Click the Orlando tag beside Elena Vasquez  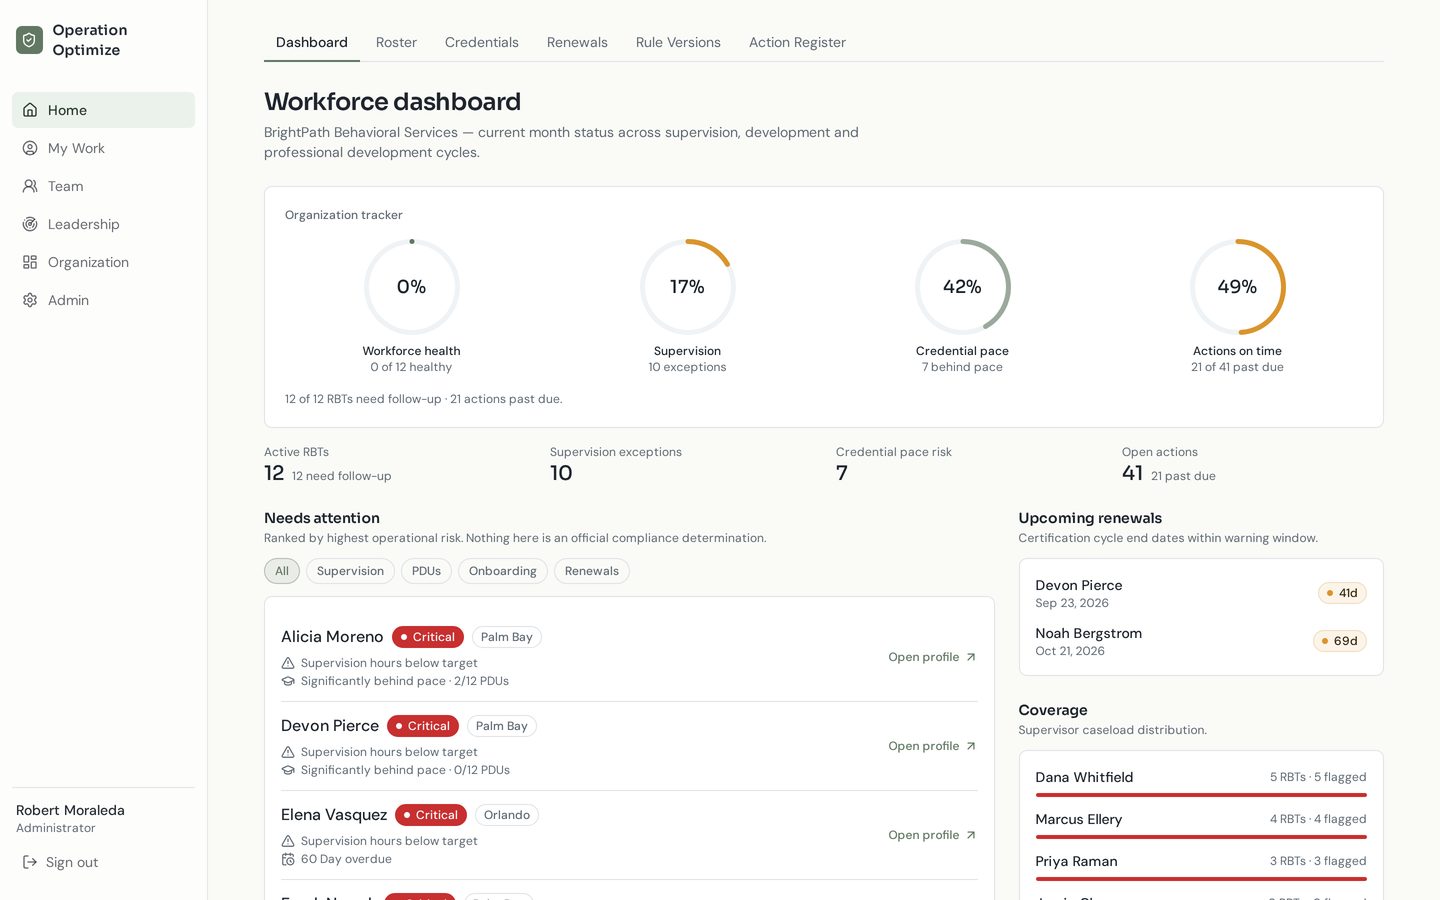click(507, 815)
